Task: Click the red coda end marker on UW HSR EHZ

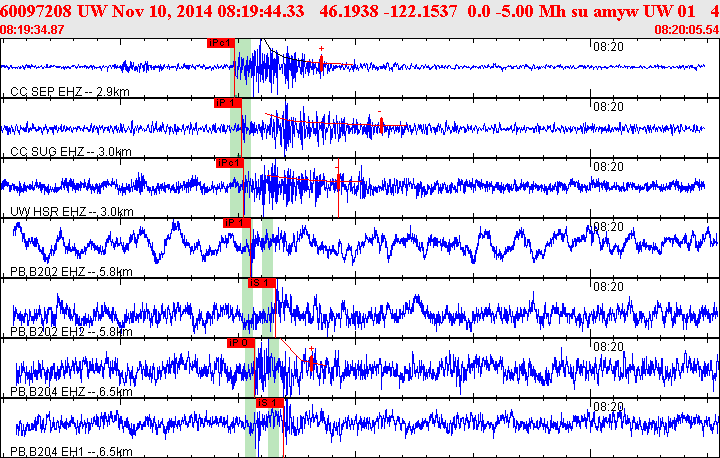Action: tap(339, 185)
